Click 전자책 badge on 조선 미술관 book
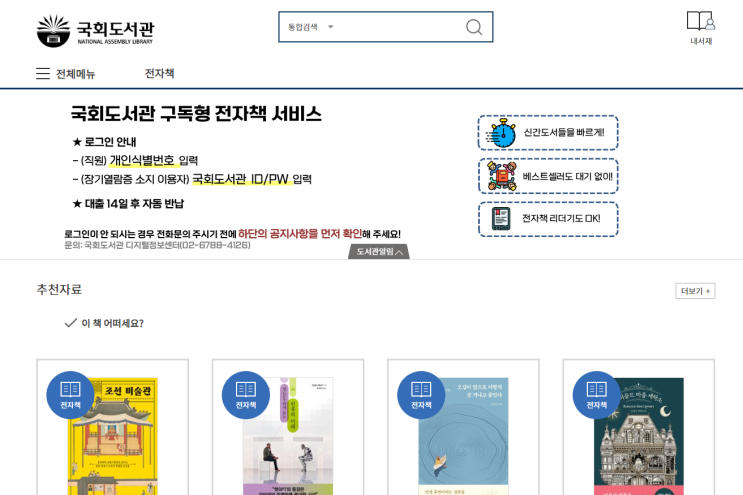The image size is (743, 495). tap(70, 395)
